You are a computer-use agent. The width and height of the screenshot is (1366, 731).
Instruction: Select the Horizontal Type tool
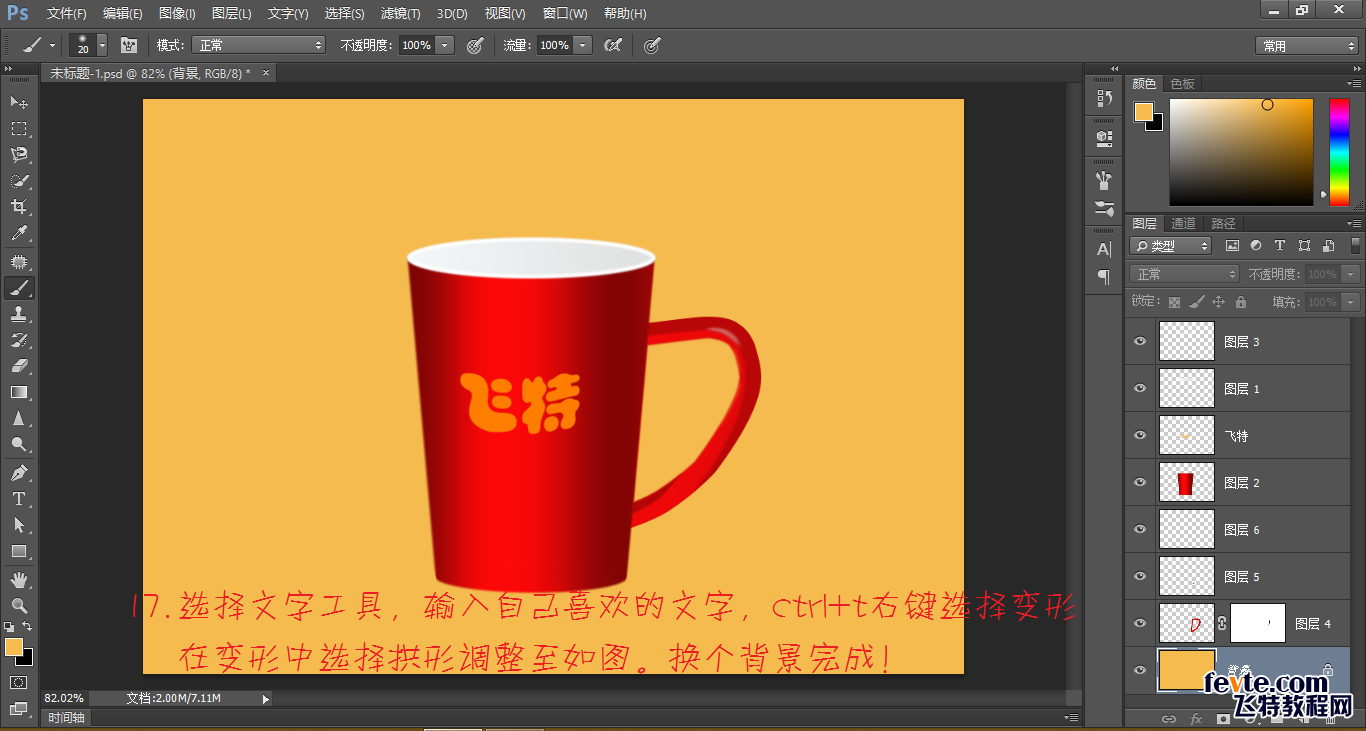point(19,499)
